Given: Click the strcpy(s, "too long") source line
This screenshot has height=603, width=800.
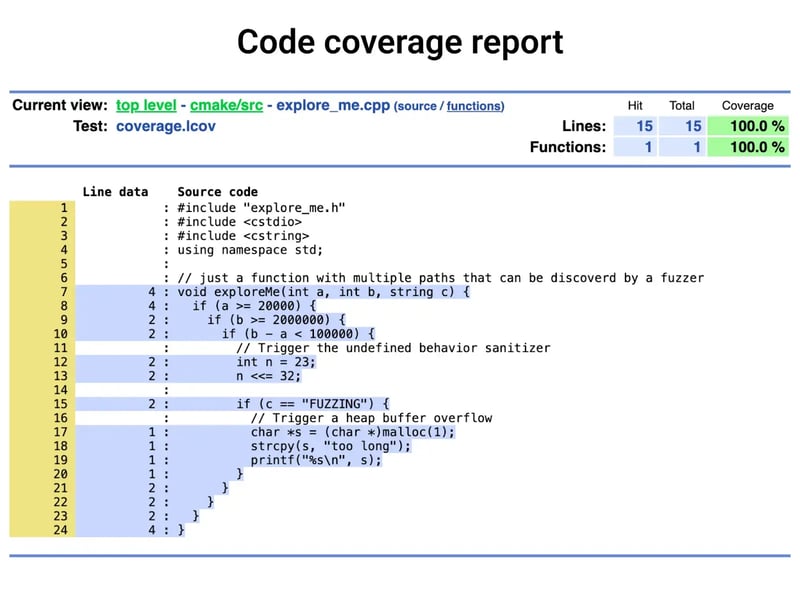Looking at the screenshot, I should click(317, 446).
